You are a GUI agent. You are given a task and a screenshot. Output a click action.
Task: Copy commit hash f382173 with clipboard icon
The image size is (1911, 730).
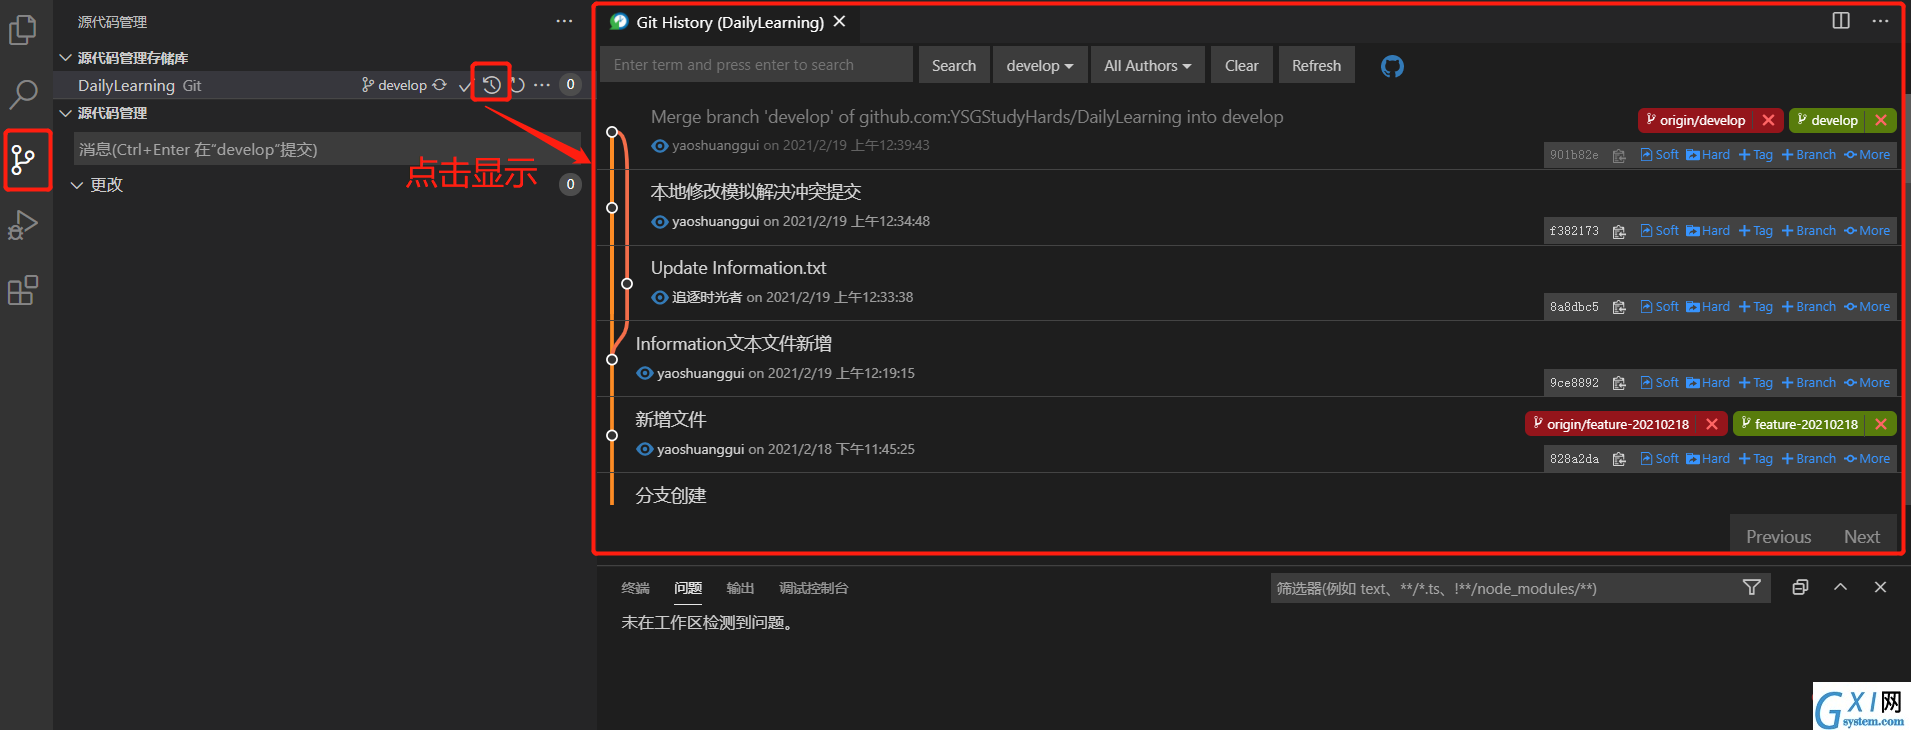[1619, 231]
